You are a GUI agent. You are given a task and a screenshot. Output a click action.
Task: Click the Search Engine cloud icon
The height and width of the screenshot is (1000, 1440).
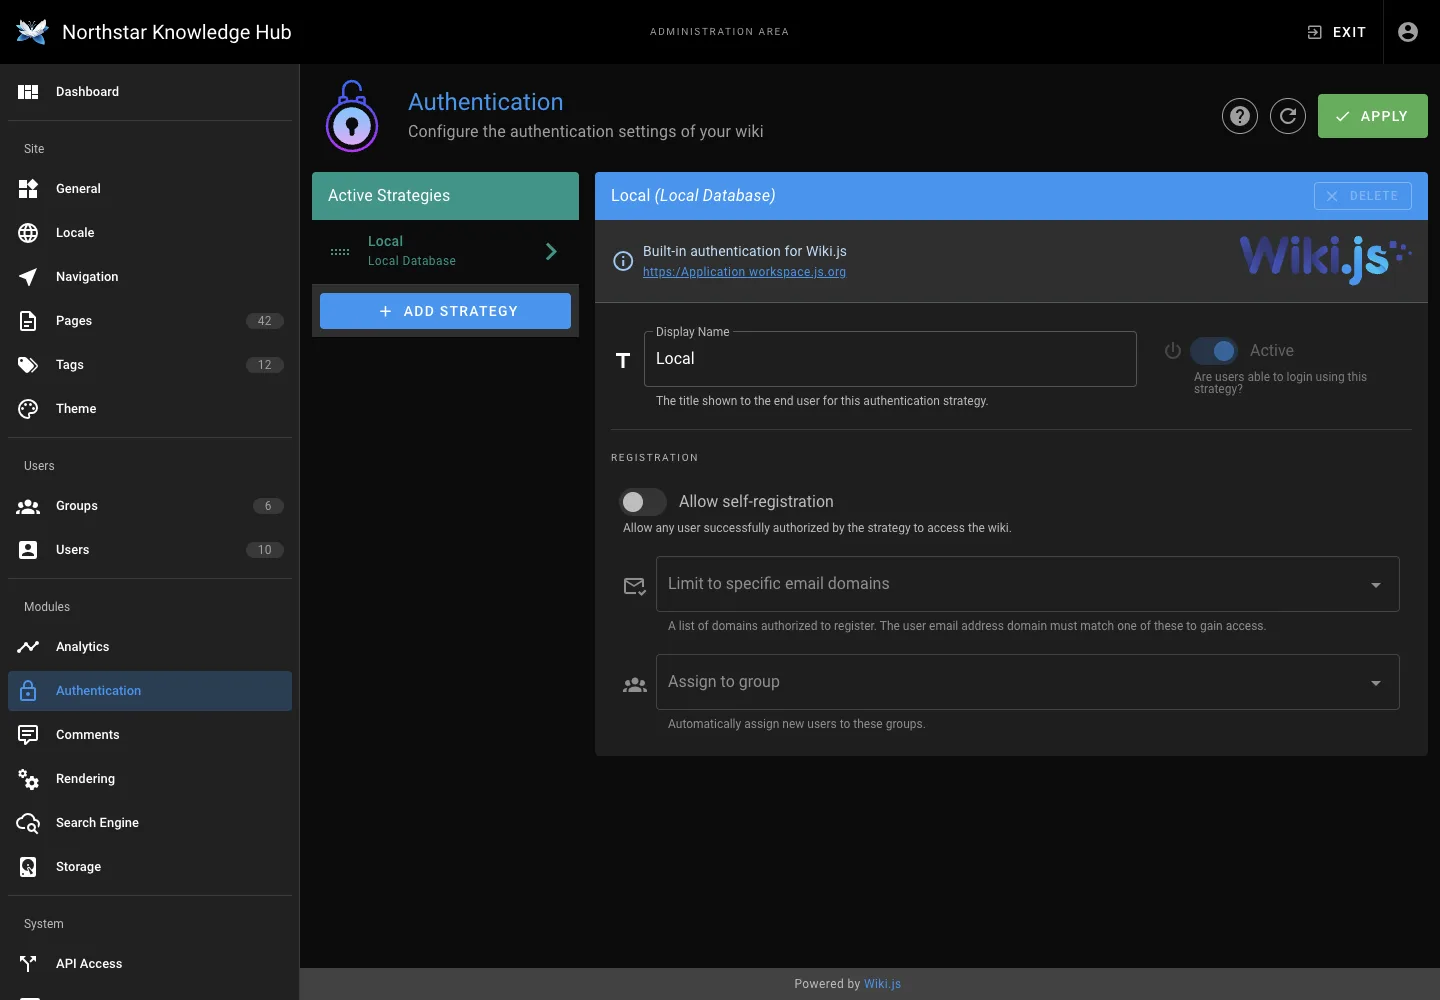click(x=28, y=823)
